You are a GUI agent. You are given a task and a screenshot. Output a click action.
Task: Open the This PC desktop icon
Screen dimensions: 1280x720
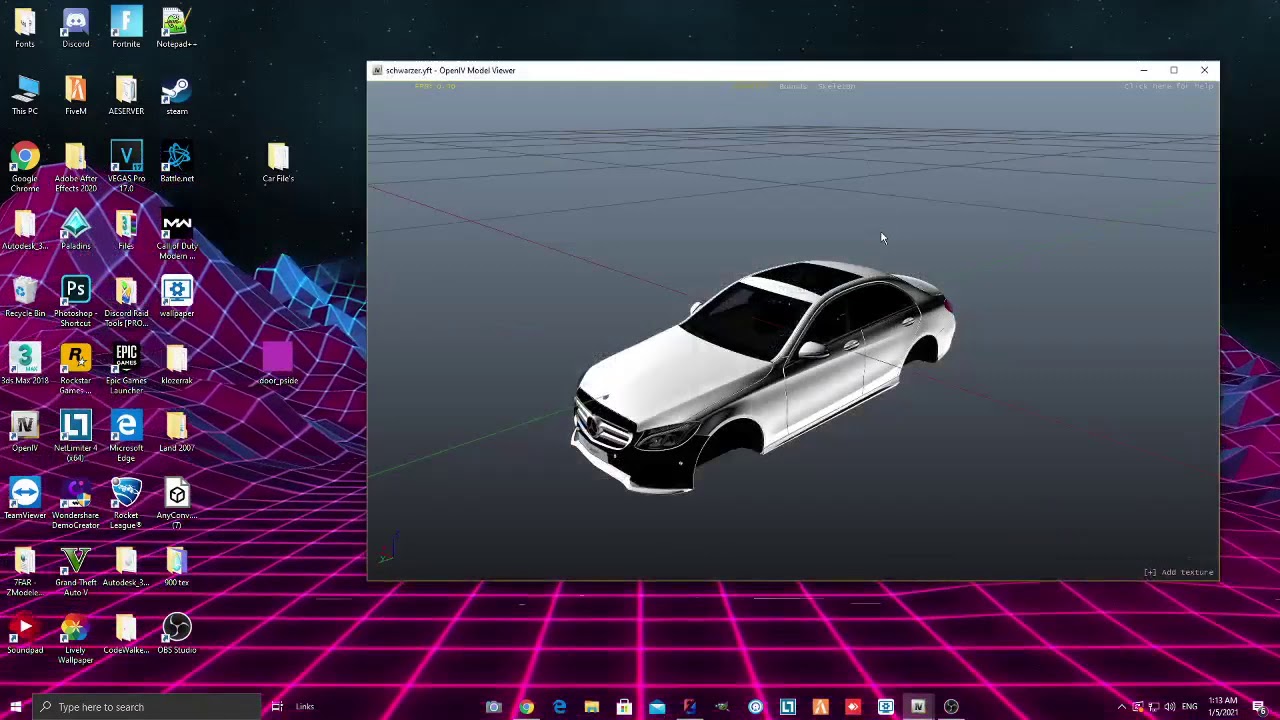pos(25,95)
